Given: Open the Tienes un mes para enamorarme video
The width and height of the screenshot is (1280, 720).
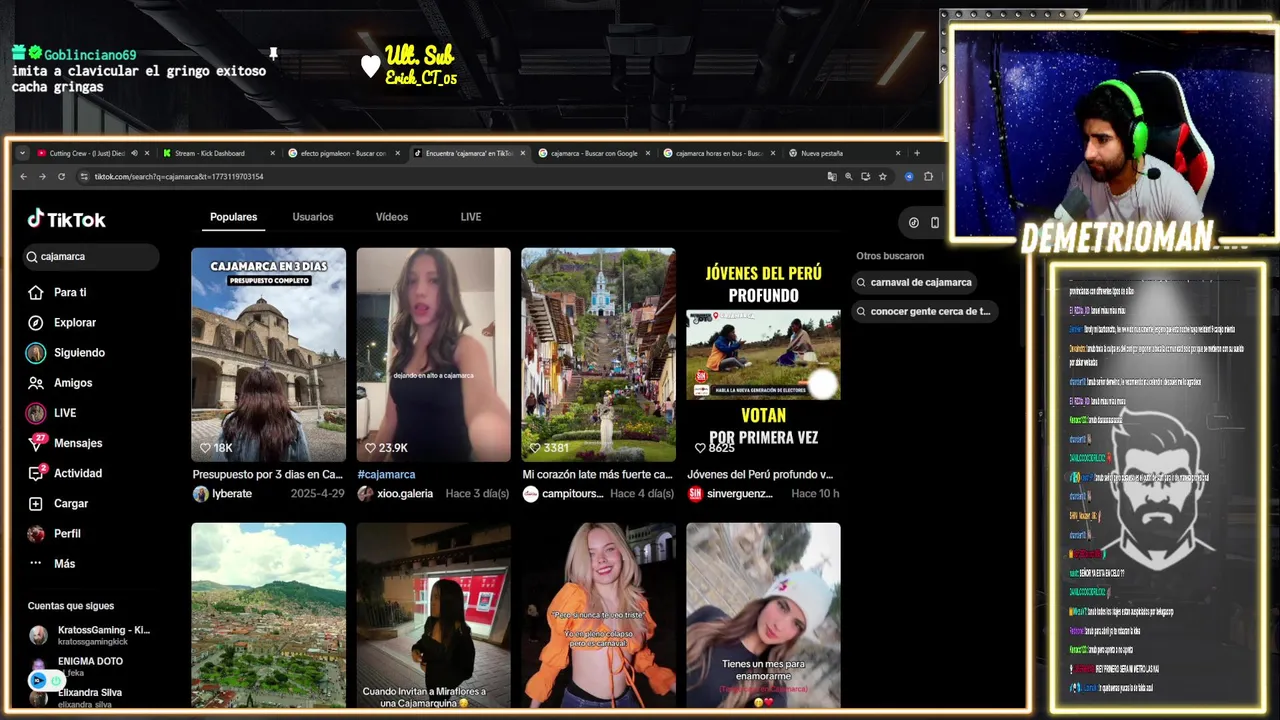Looking at the screenshot, I should 763,615.
